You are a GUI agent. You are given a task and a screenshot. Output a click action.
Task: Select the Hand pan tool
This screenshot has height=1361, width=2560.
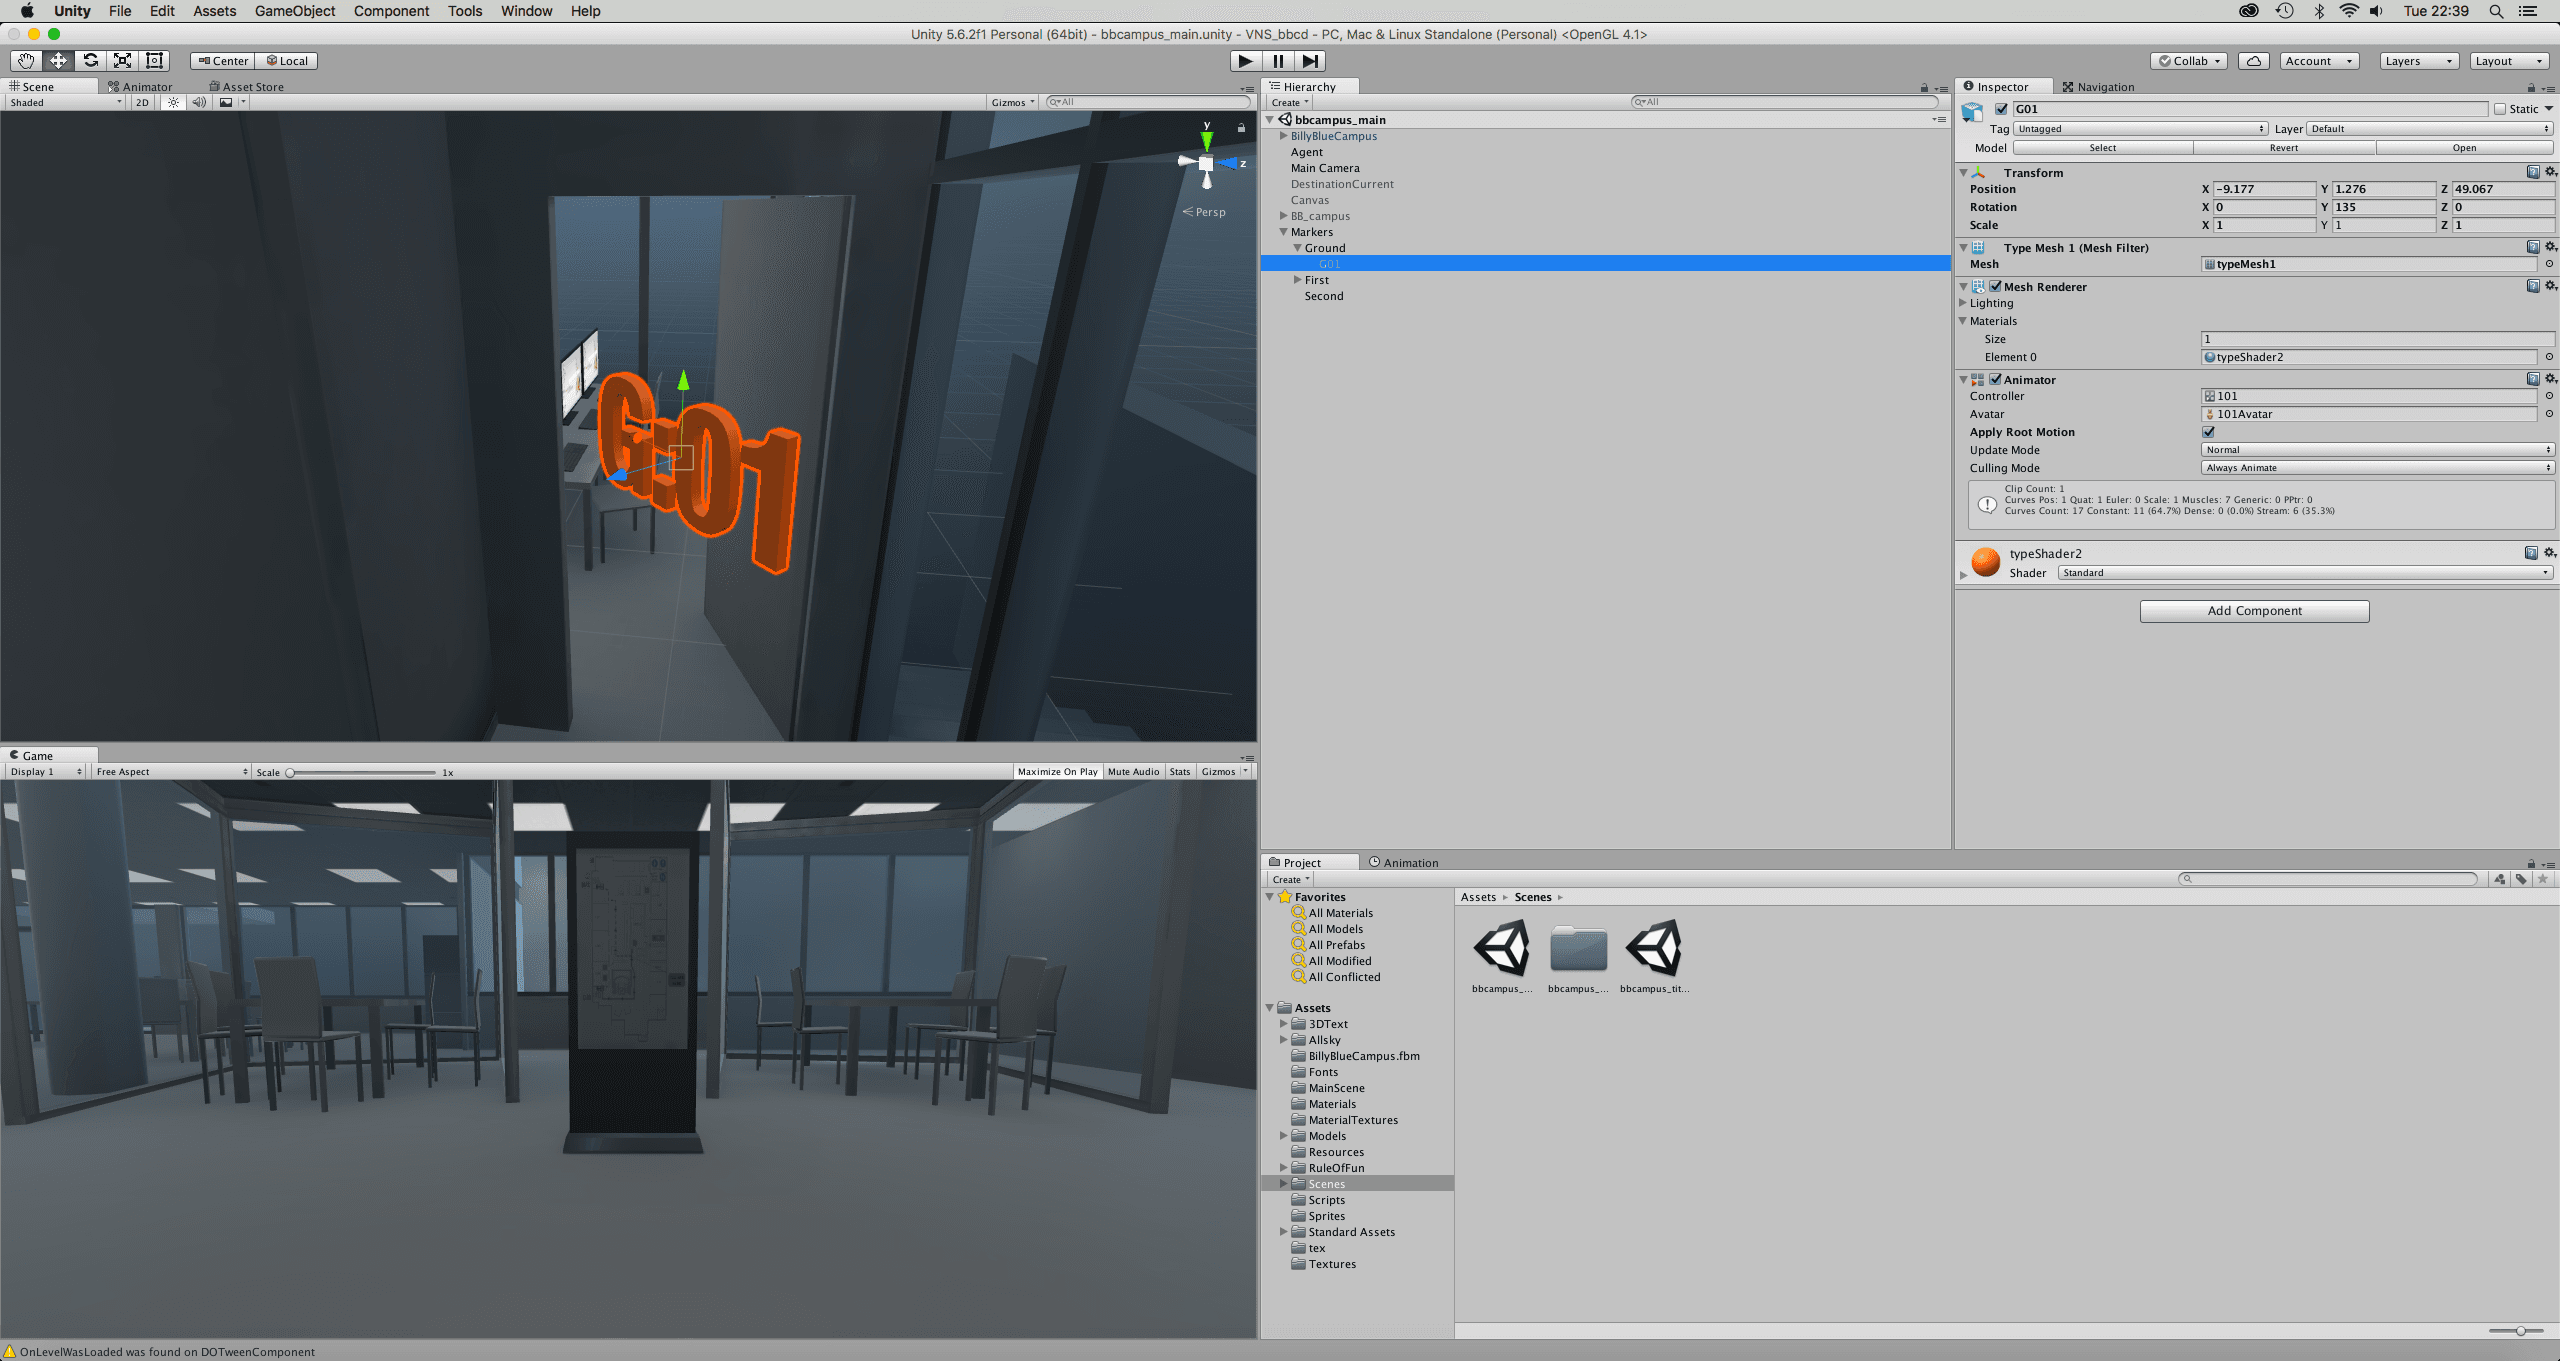26,60
